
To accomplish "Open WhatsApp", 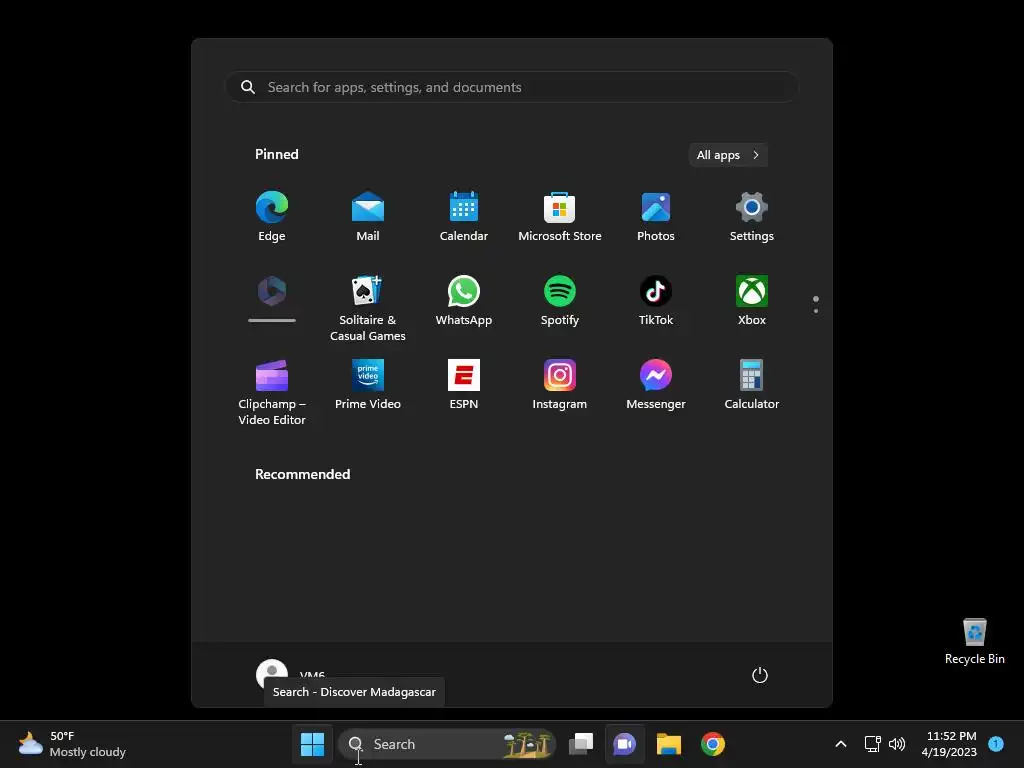I will point(464,300).
